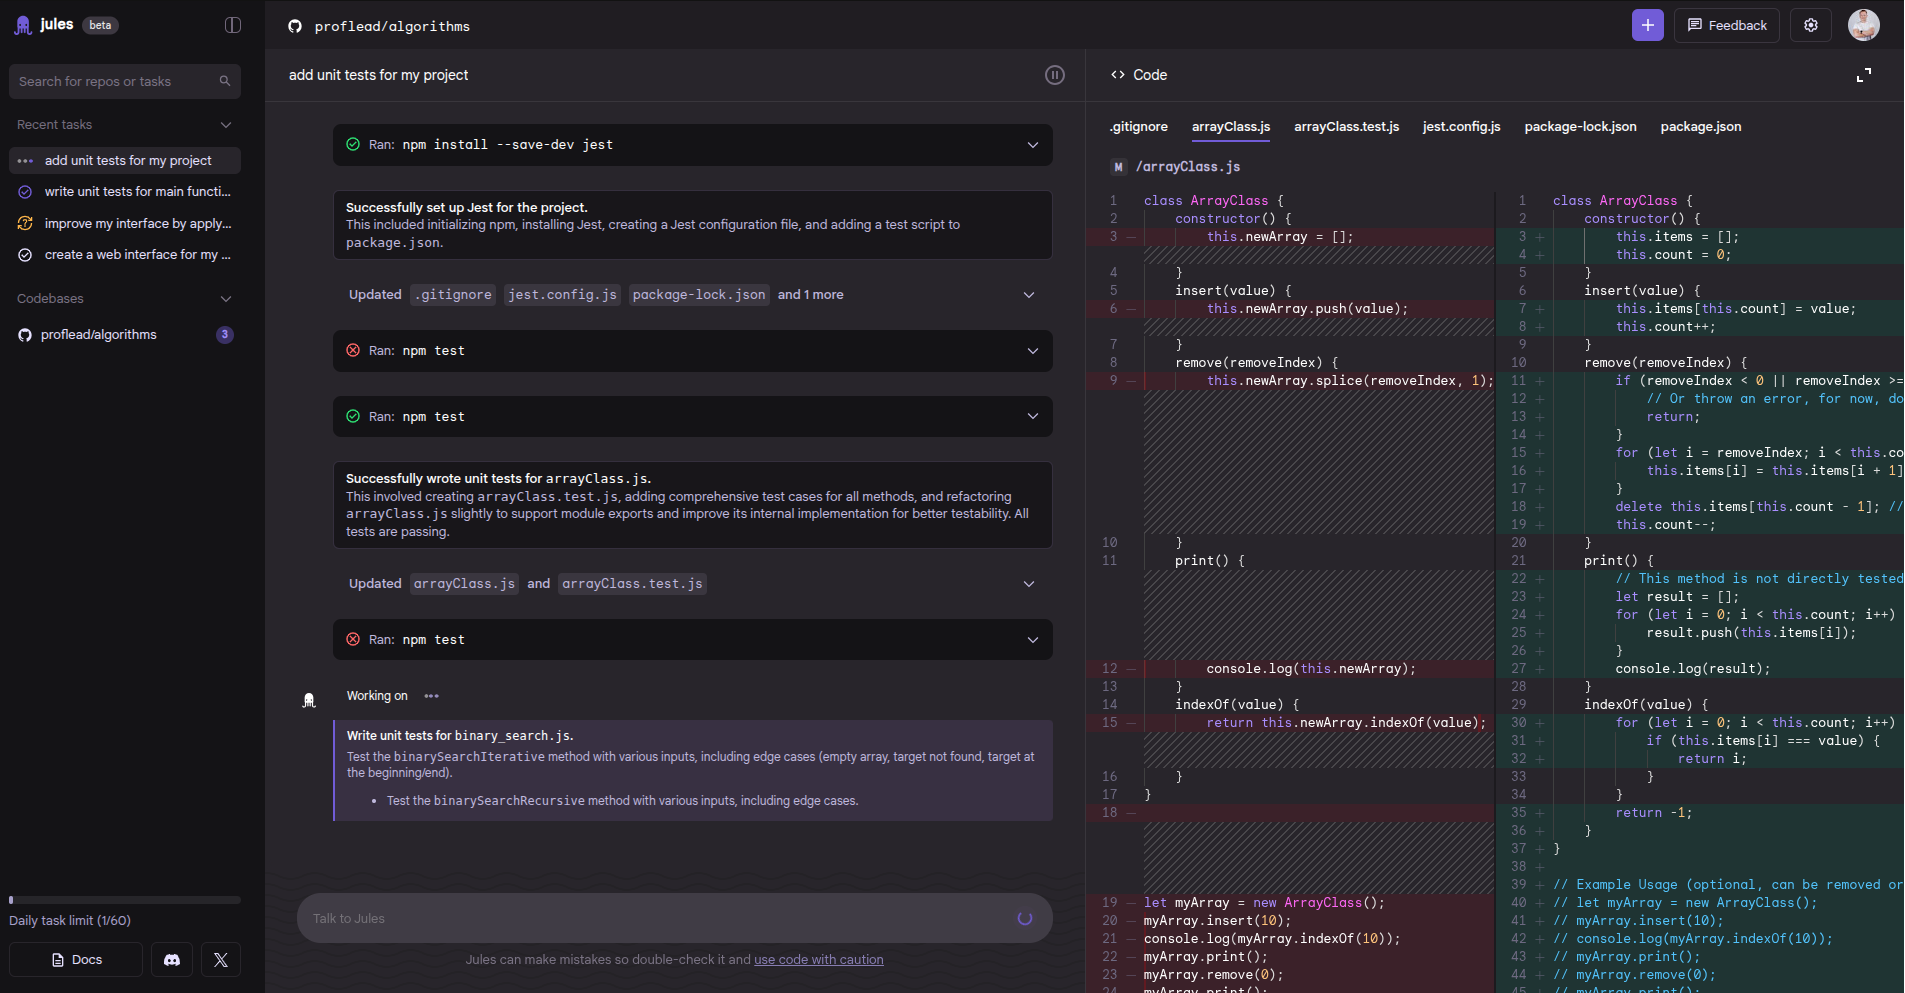Expand the code panel to fullscreen

1864,75
